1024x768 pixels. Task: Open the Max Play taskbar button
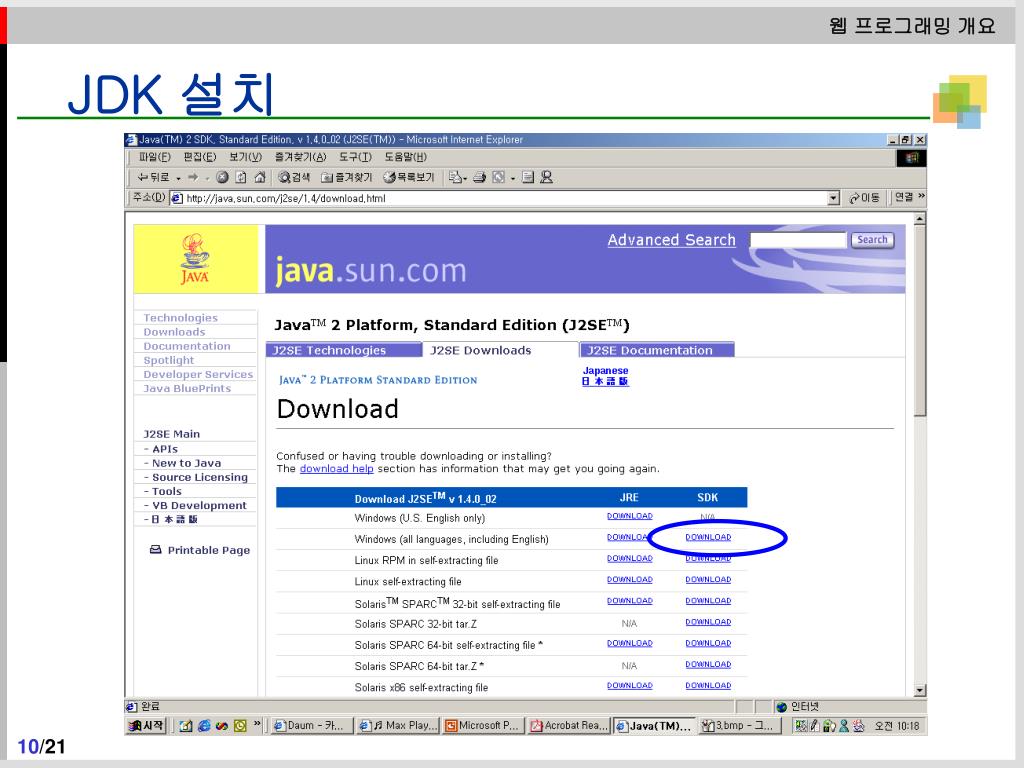click(x=398, y=726)
